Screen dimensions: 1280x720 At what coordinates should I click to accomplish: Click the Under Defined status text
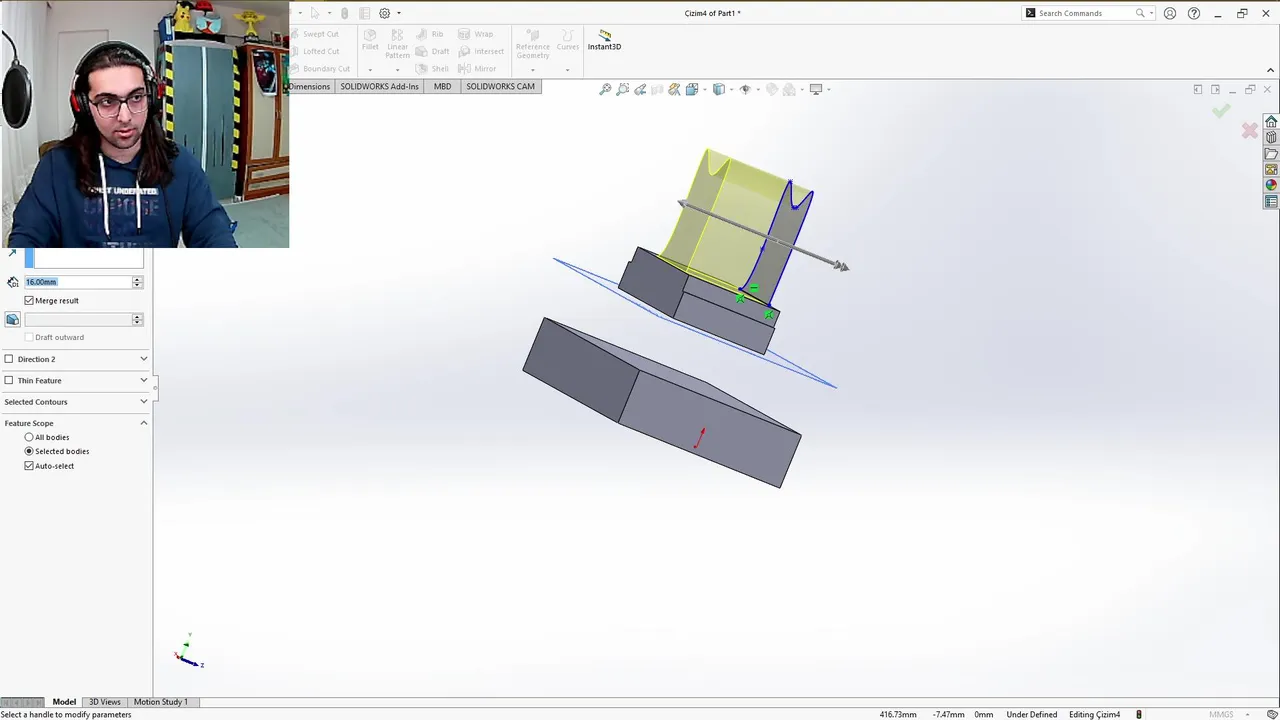coord(1031,714)
